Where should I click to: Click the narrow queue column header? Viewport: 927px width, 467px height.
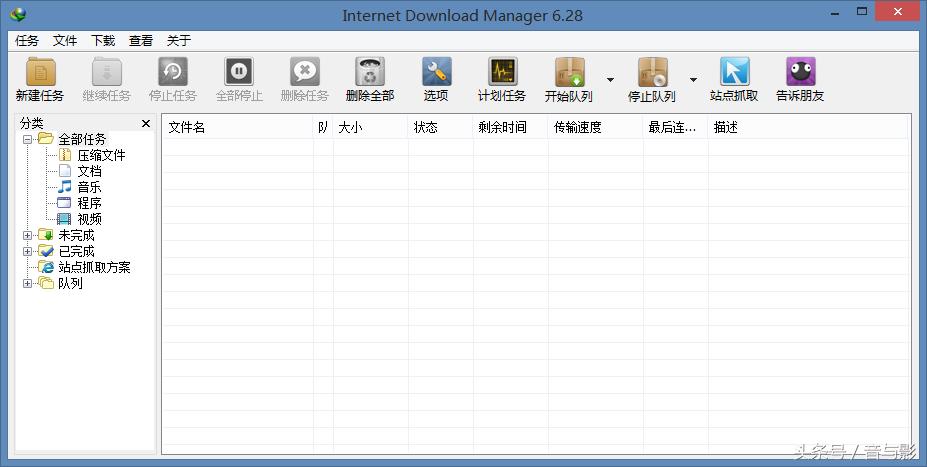coord(323,127)
